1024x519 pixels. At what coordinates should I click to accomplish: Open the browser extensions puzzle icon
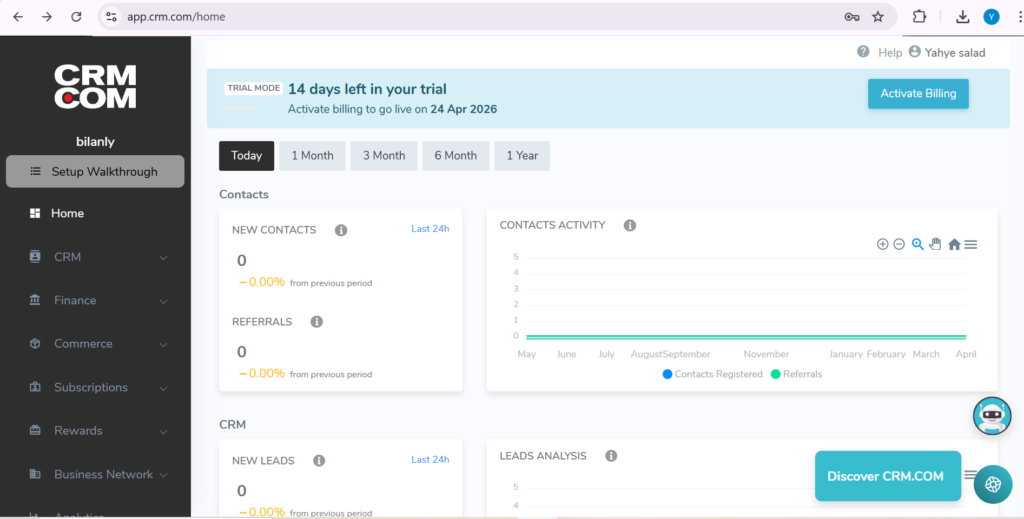(x=919, y=17)
